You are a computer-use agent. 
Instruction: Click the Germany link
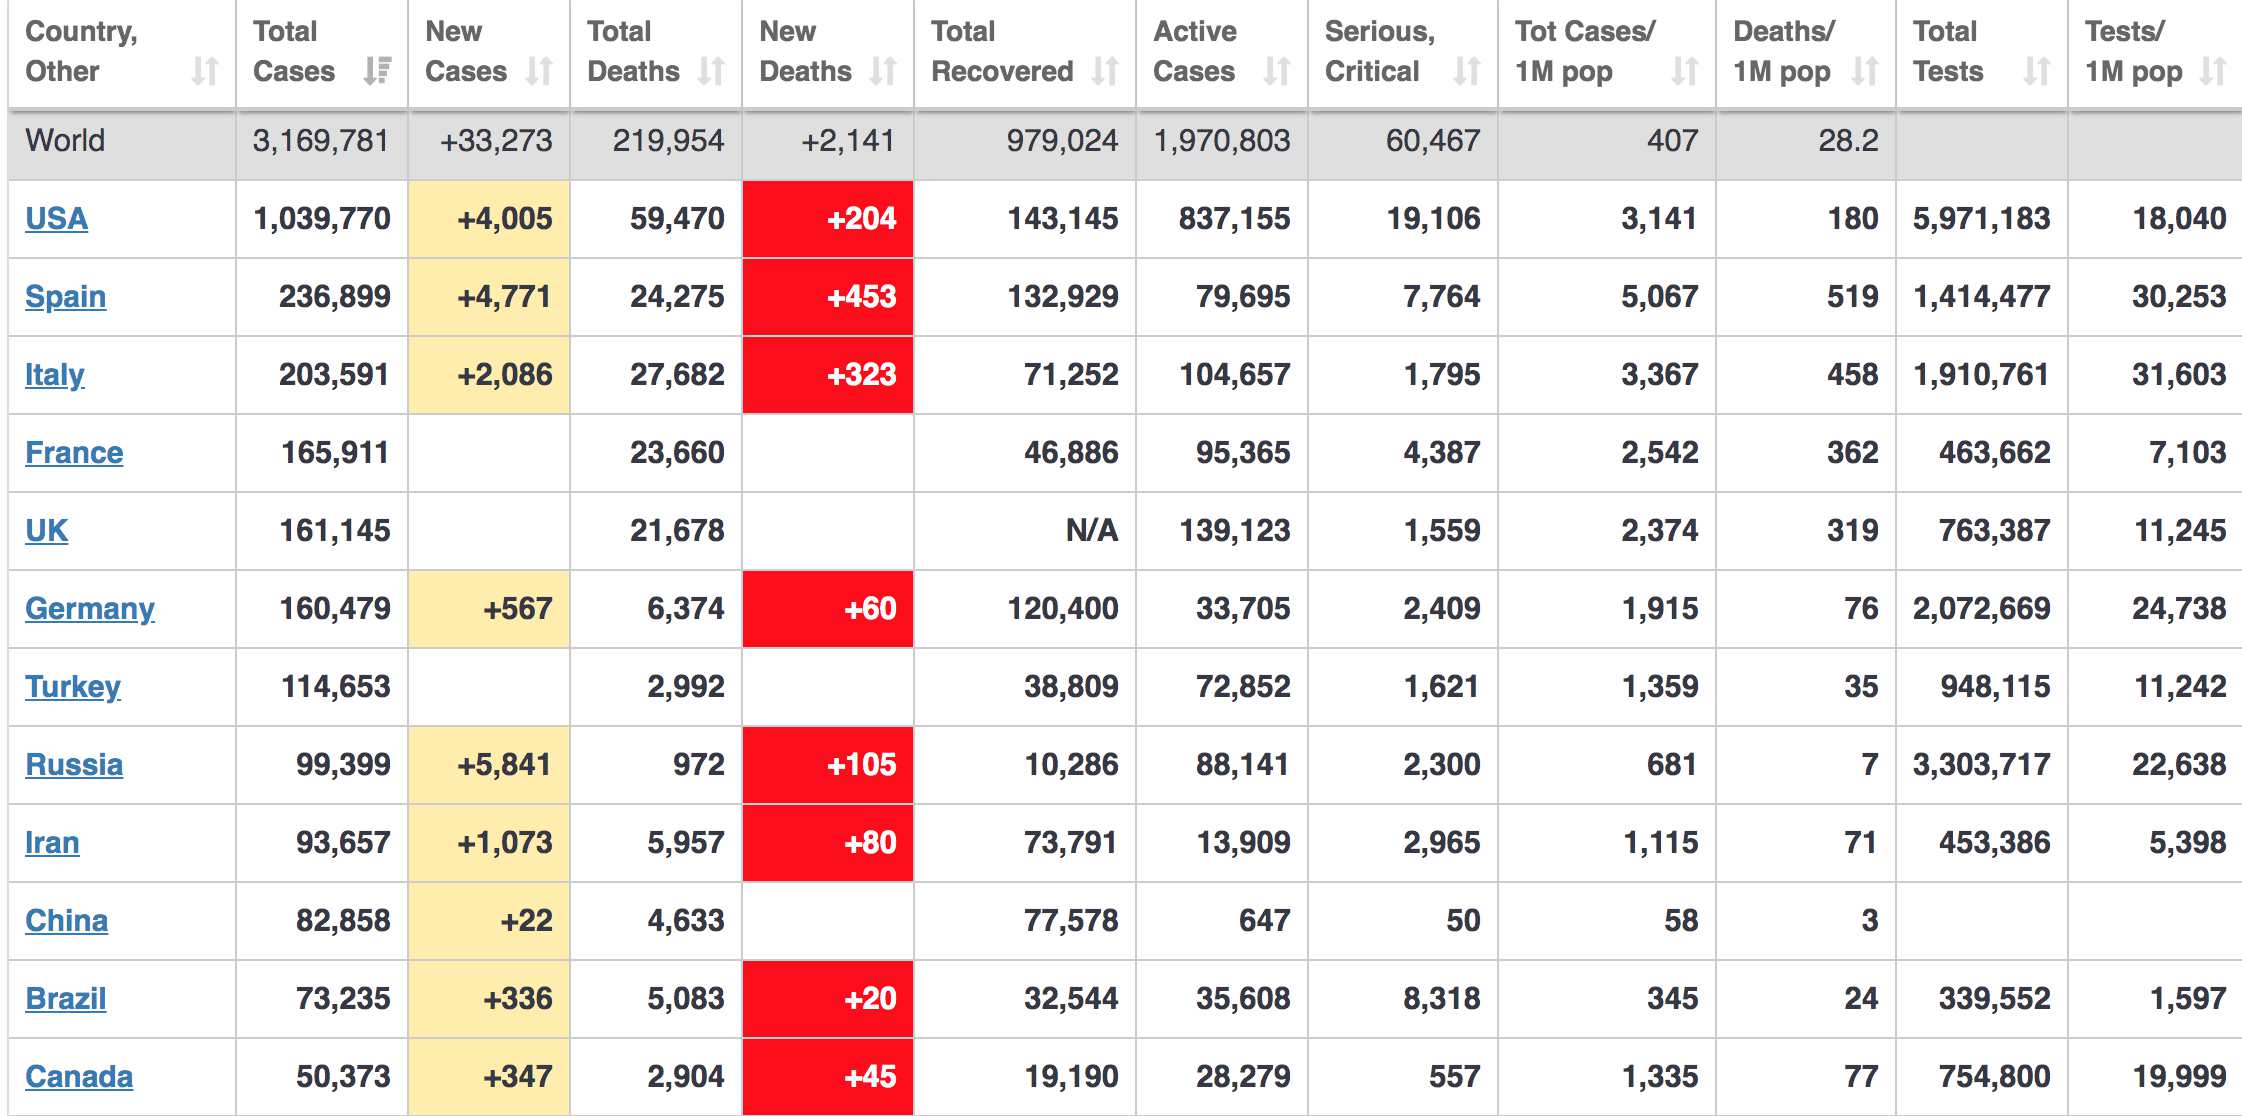(x=89, y=609)
